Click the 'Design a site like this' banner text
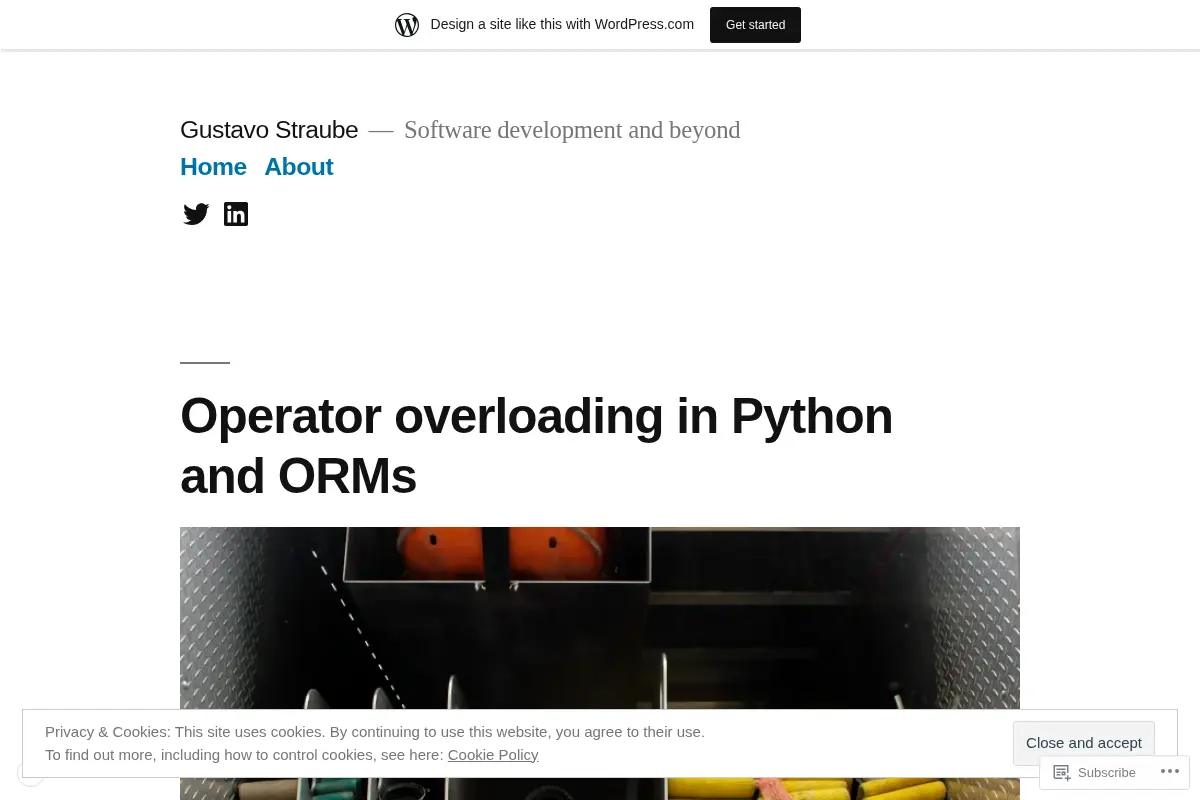This screenshot has height=800, width=1200. point(562,24)
